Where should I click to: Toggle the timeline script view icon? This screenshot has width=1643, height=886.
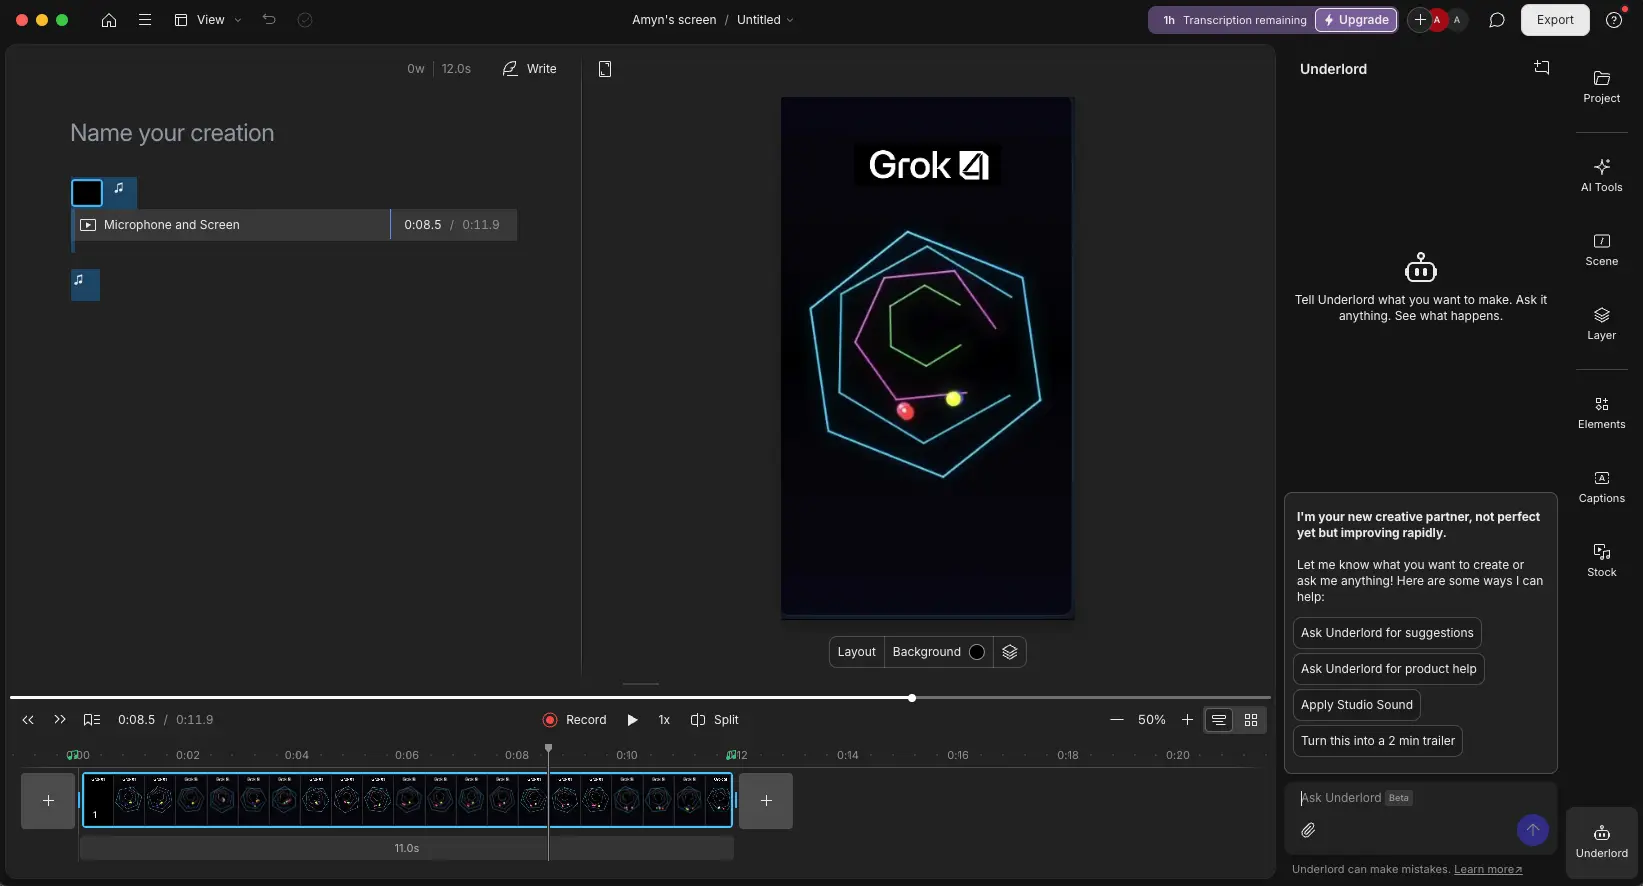(x=92, y=720)
